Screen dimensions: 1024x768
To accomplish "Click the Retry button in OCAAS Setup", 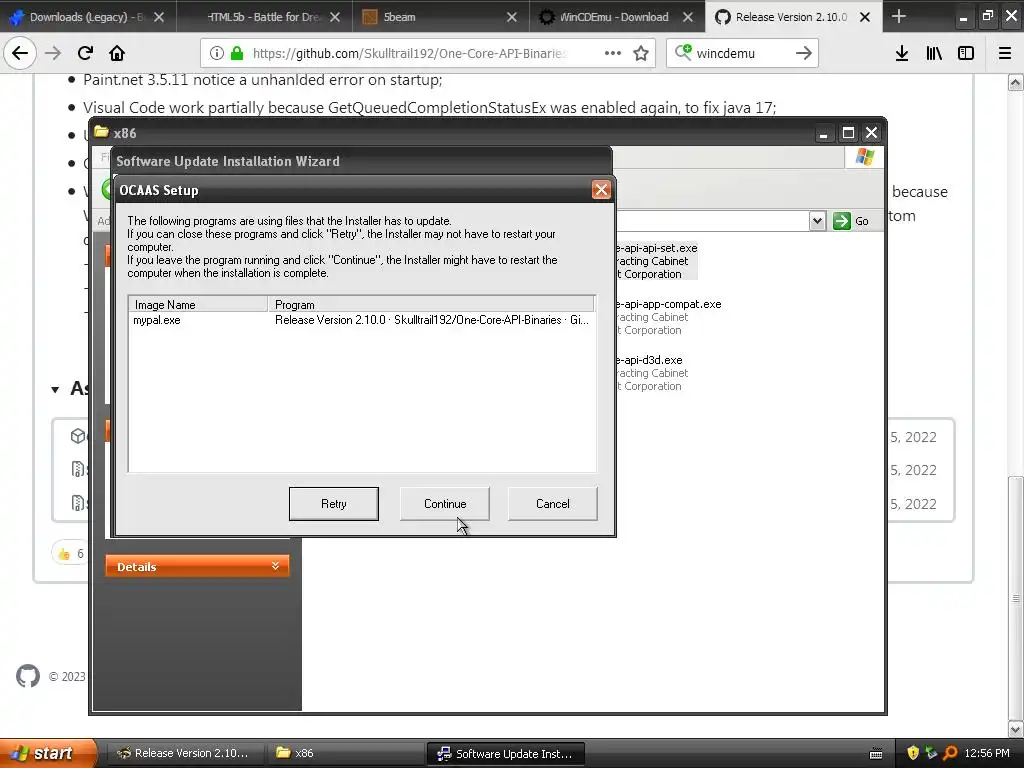I will (x=334, y=504).
